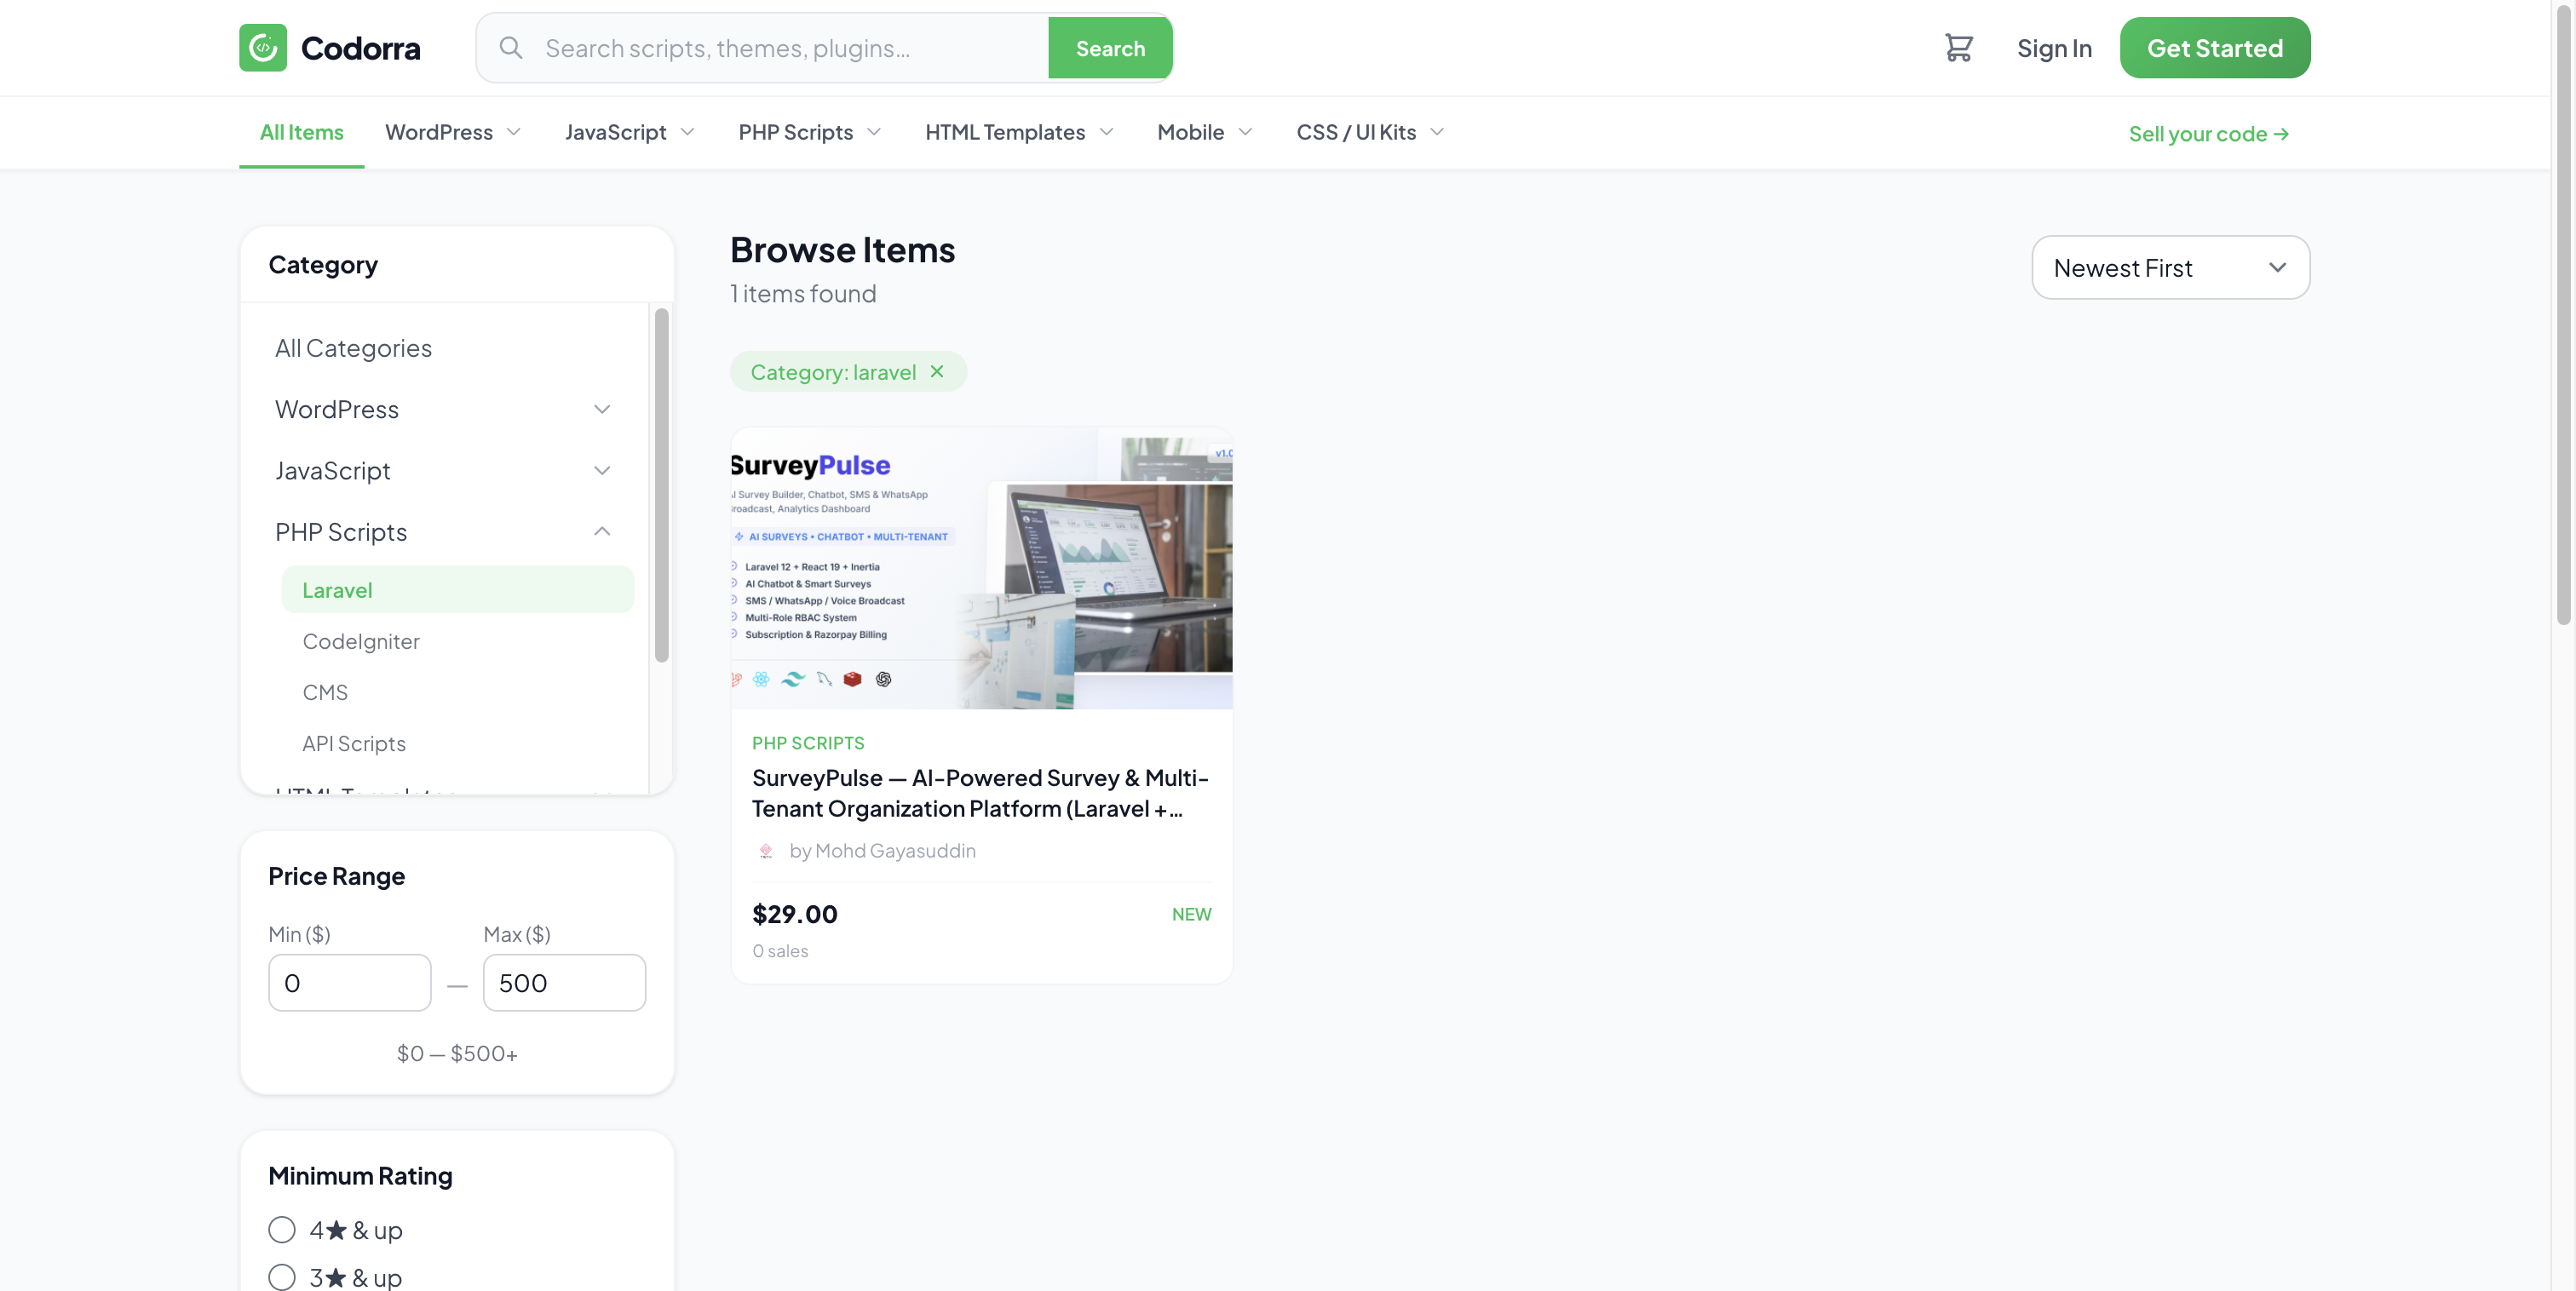Open the shopping cart

coord(1959,47)
